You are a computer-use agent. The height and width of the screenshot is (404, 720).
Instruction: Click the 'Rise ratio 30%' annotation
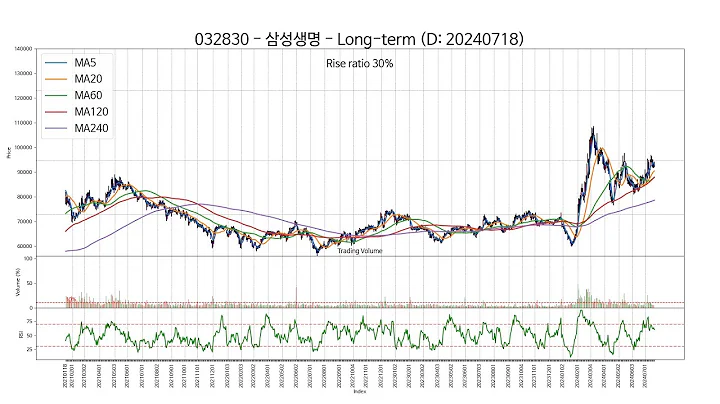coord(360,63)
